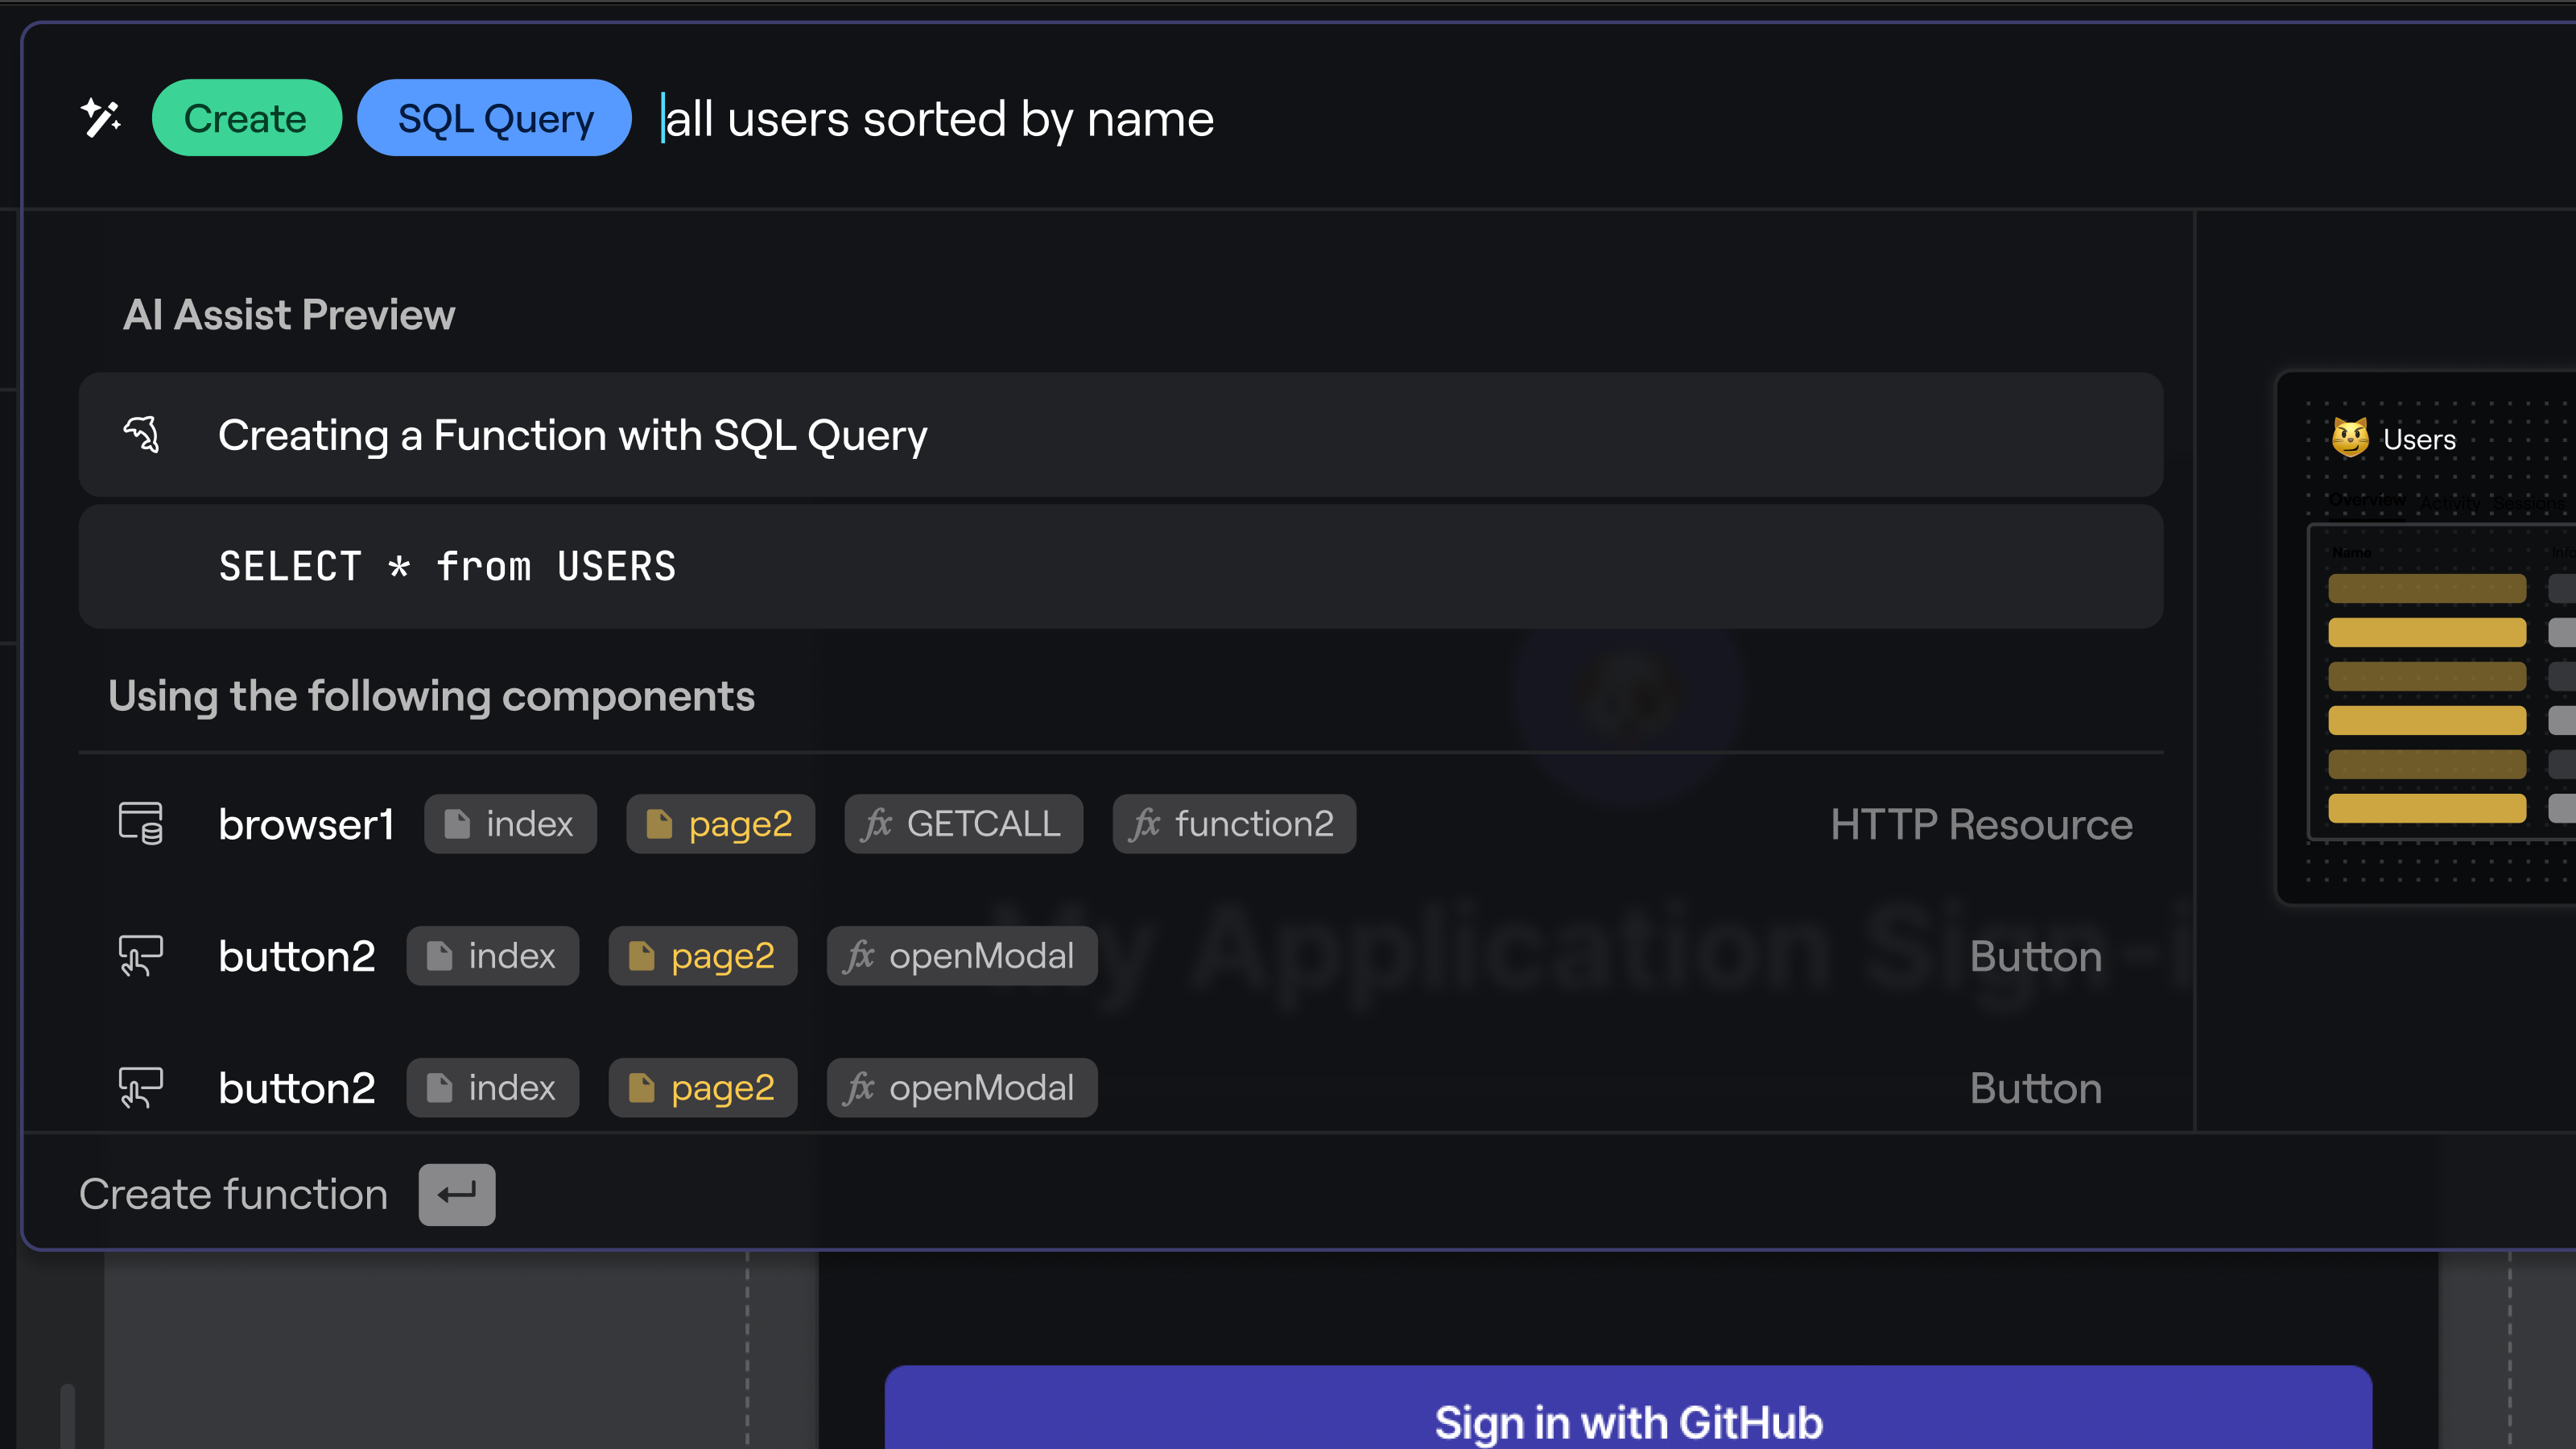Click Sign in with GitHub button
Image resolution: width=2576 pixels, height=1449 pixels.
(1628, 1407)
